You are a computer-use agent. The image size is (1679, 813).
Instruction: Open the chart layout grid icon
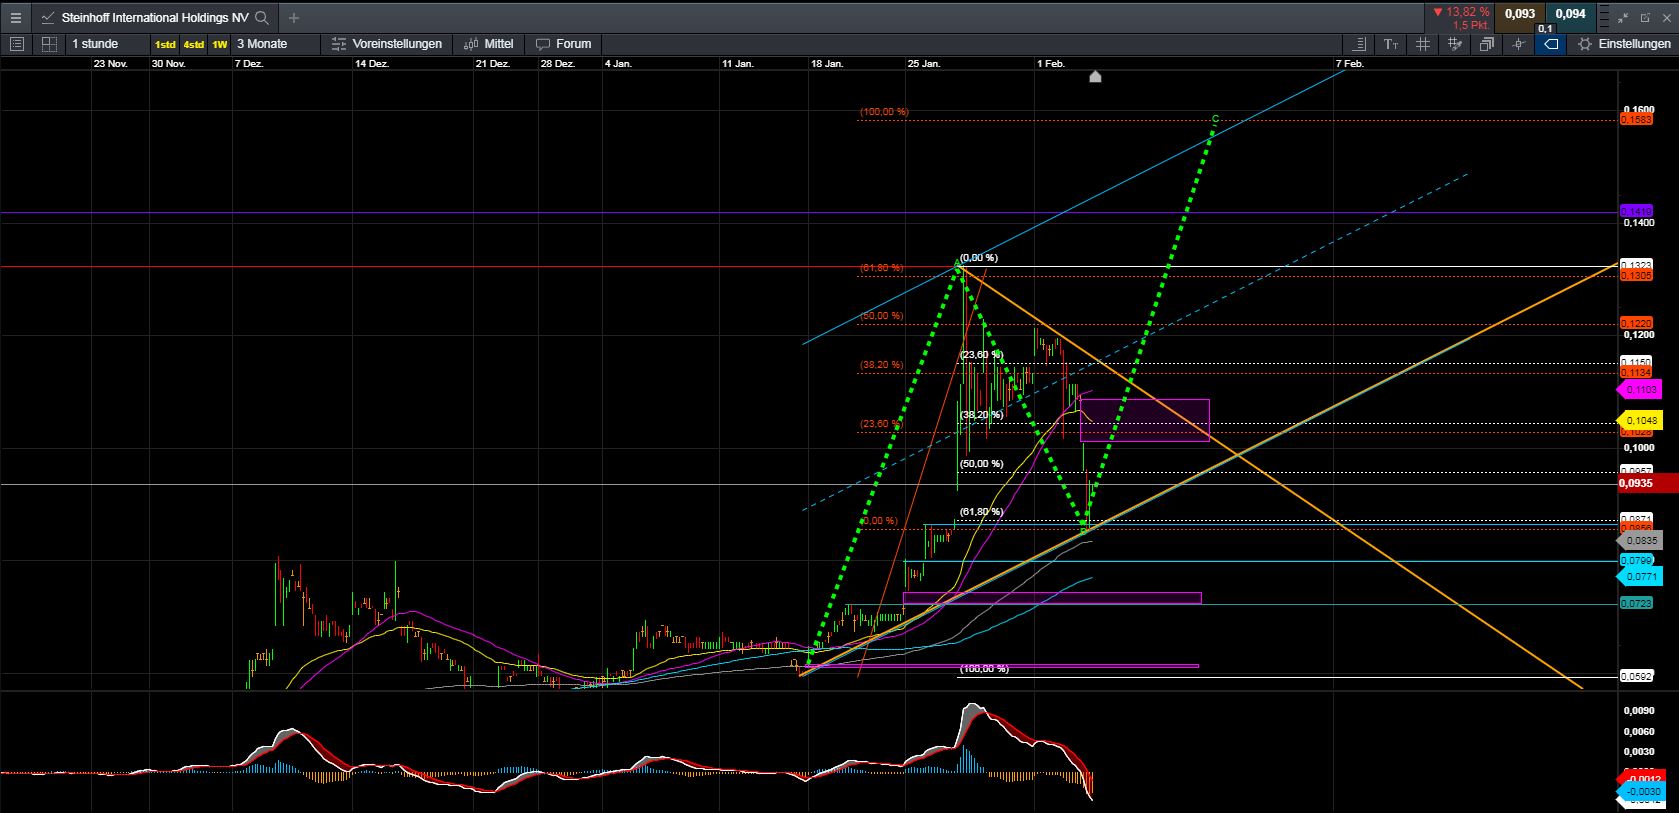pos(48,44)
